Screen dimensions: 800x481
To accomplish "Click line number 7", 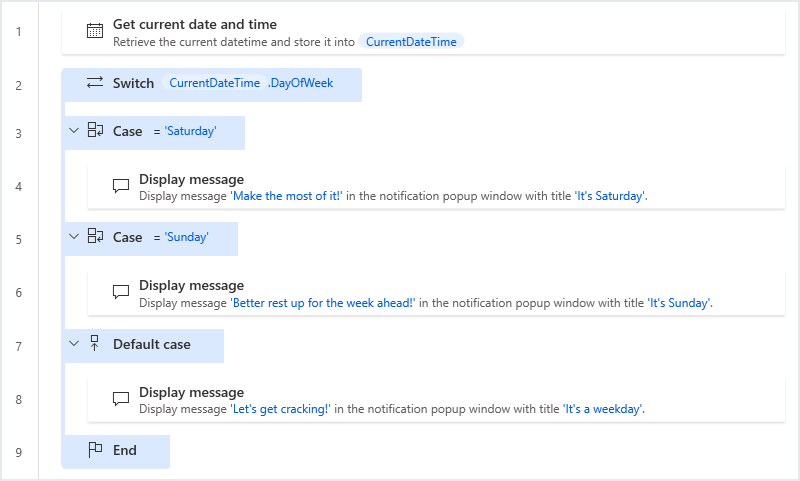I will pyautogui.click(x=19, y=347).
